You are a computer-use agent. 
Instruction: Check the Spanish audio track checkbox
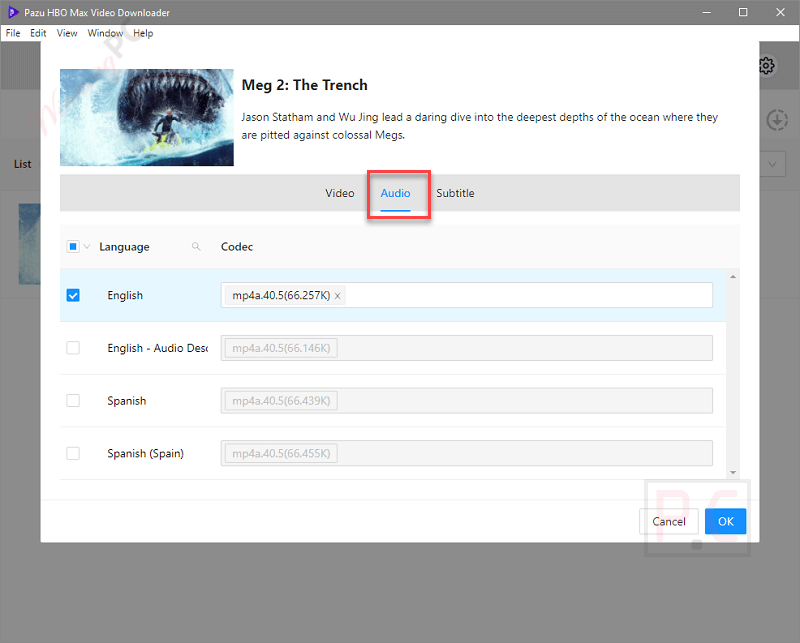click(73, 401)
